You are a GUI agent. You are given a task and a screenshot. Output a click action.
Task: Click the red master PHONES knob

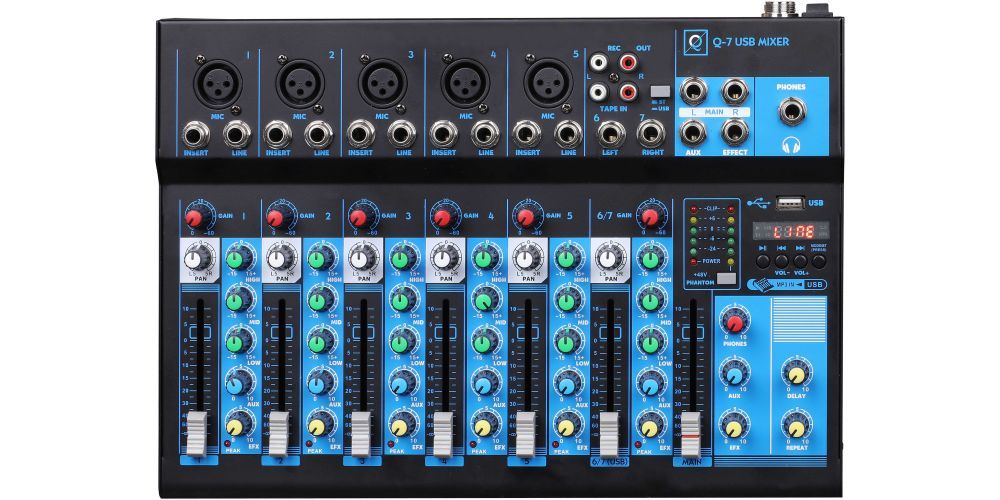pyautogui.click(x=734, y=322)
